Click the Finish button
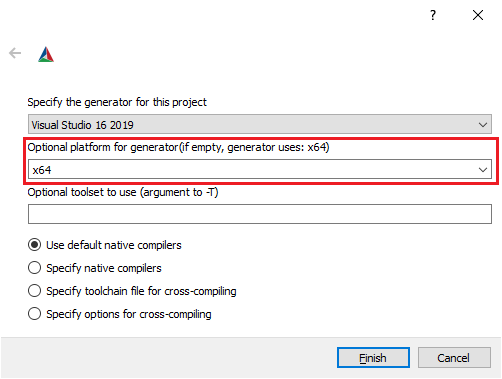 [373, 358]
